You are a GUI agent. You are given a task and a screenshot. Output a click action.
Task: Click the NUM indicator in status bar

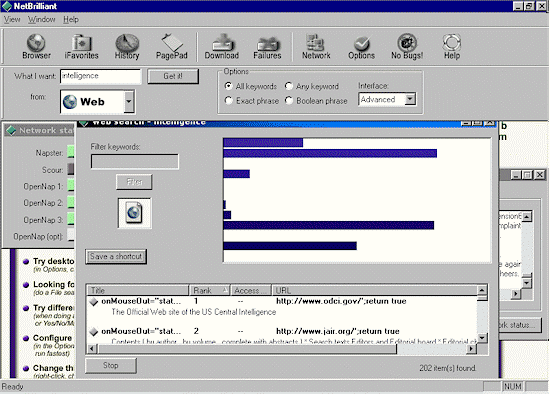coord(512,387)
